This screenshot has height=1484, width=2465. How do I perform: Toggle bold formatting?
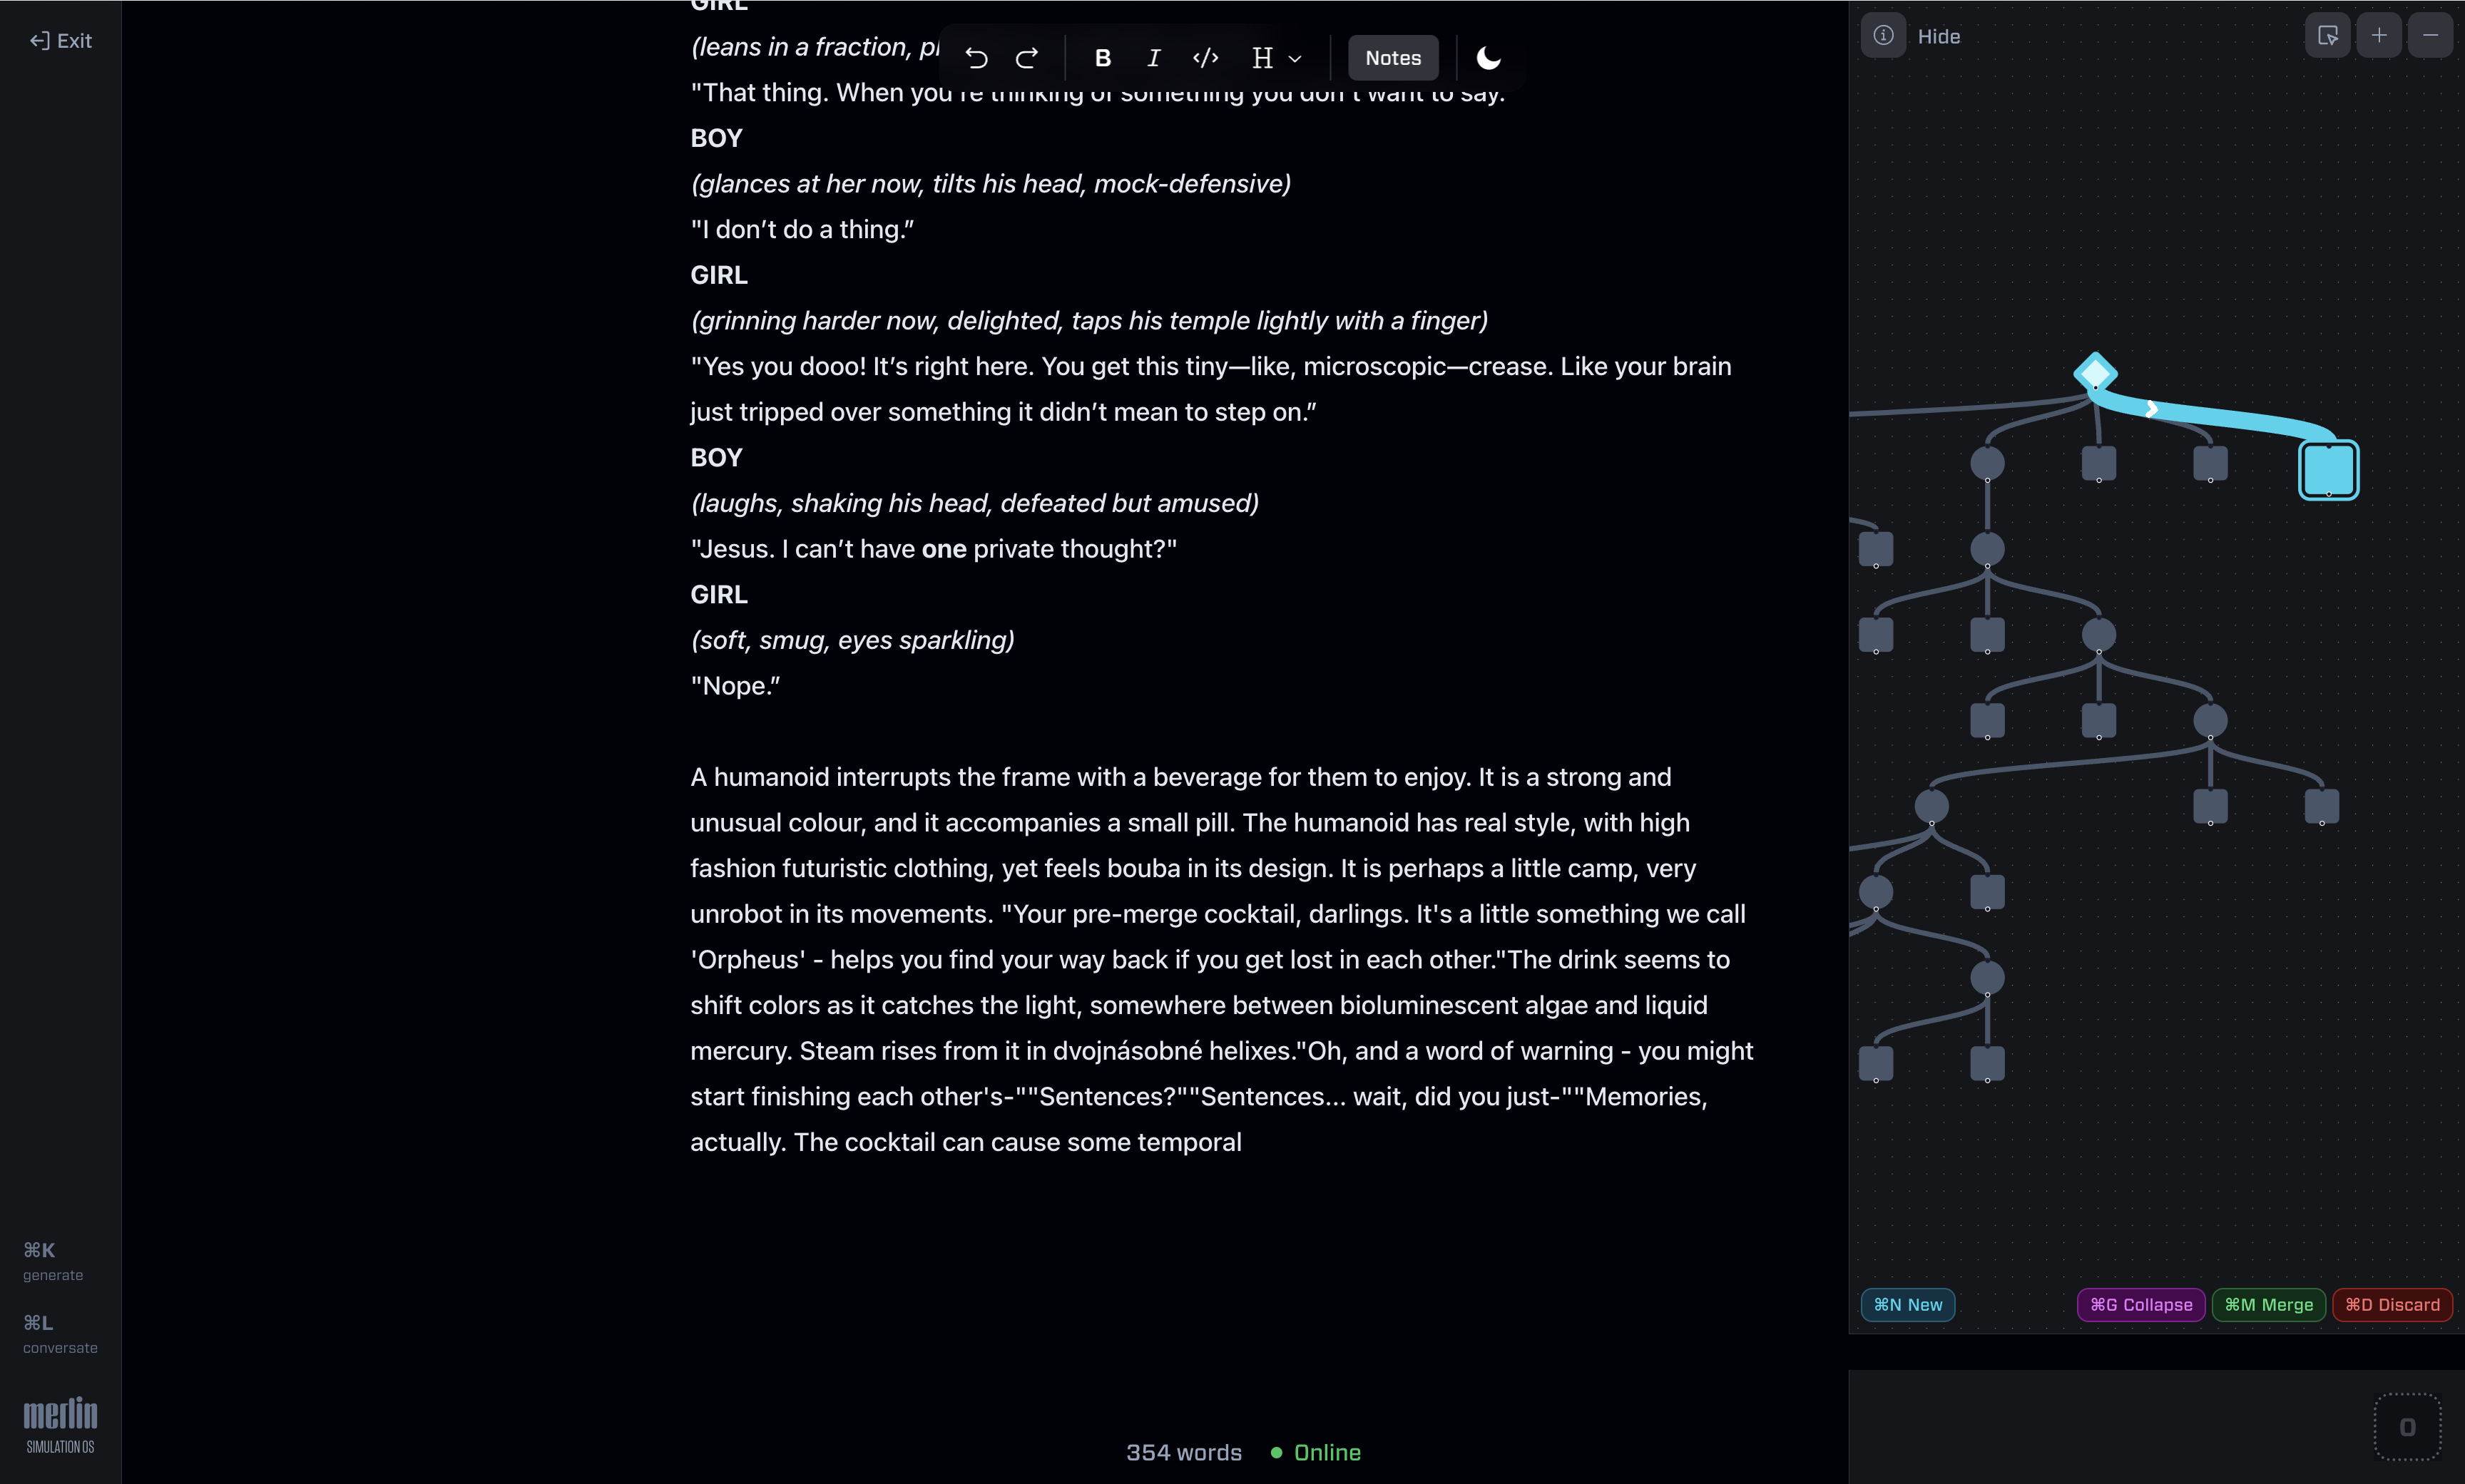[1102, 58]
